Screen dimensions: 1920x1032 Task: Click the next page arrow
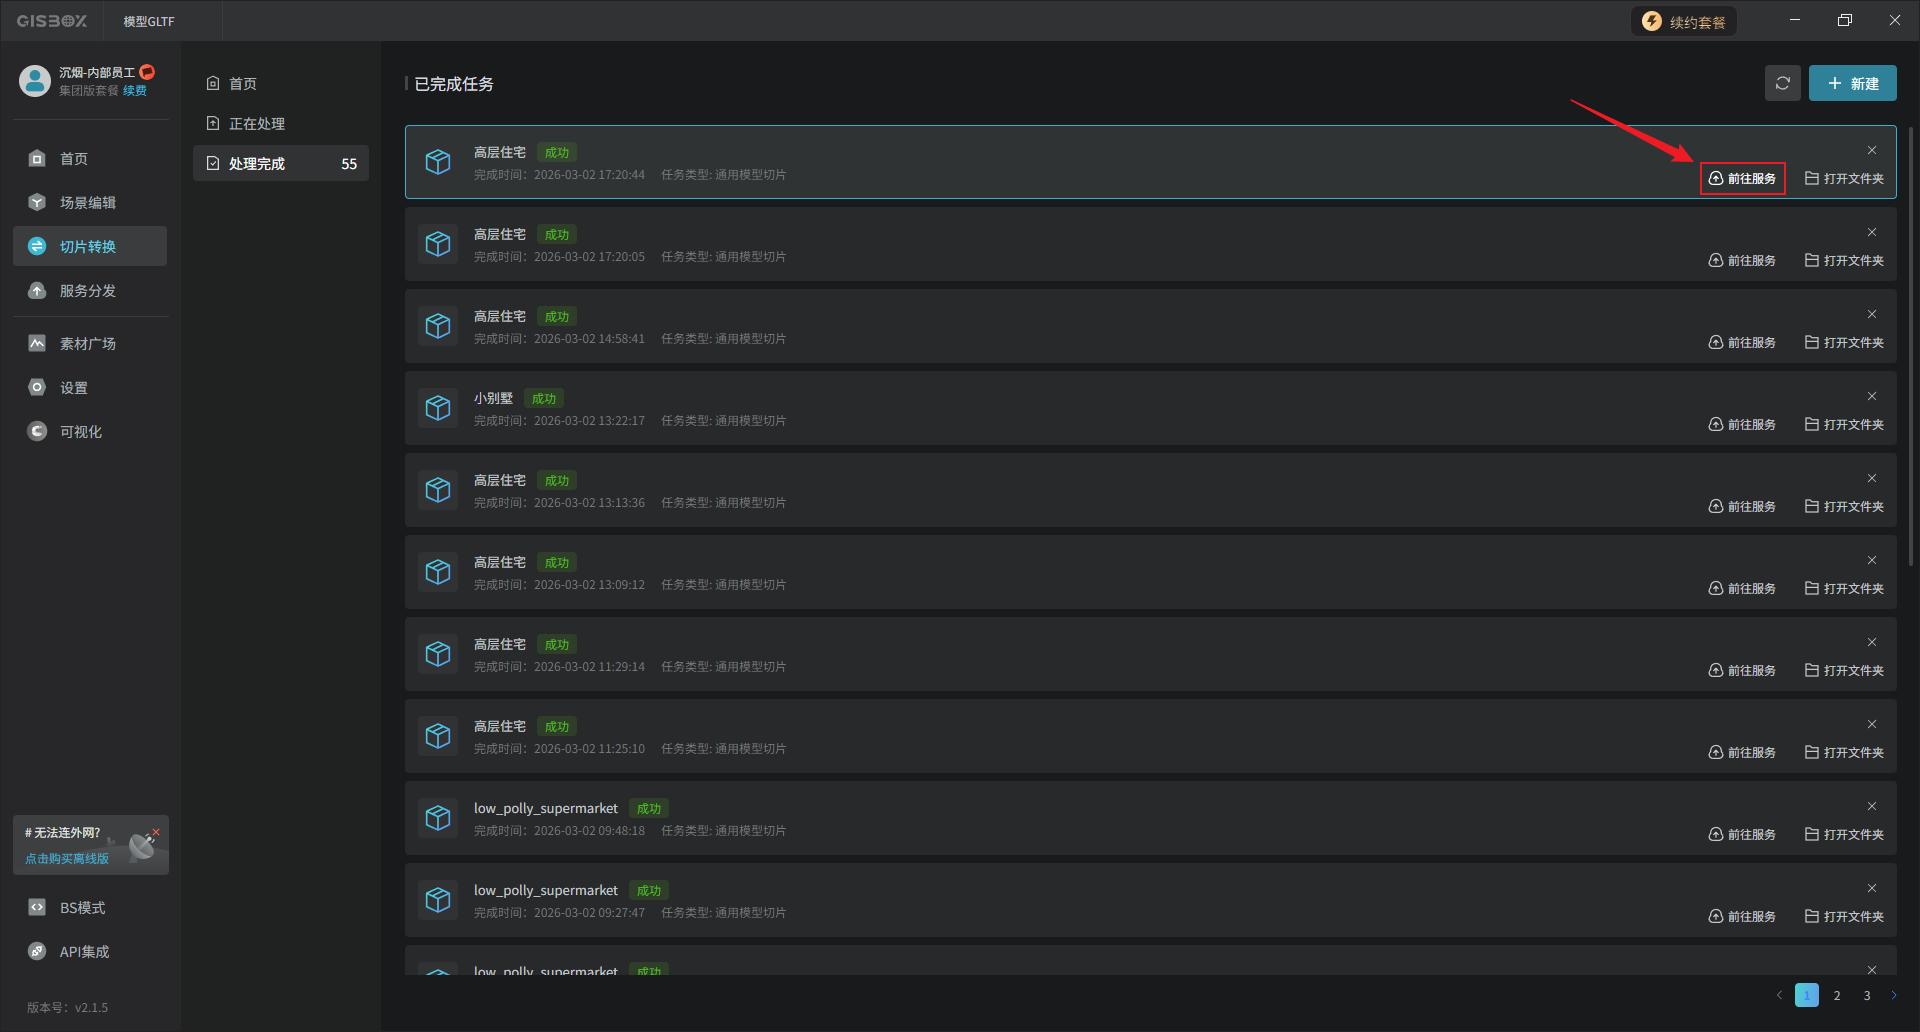pos(1893,996)
